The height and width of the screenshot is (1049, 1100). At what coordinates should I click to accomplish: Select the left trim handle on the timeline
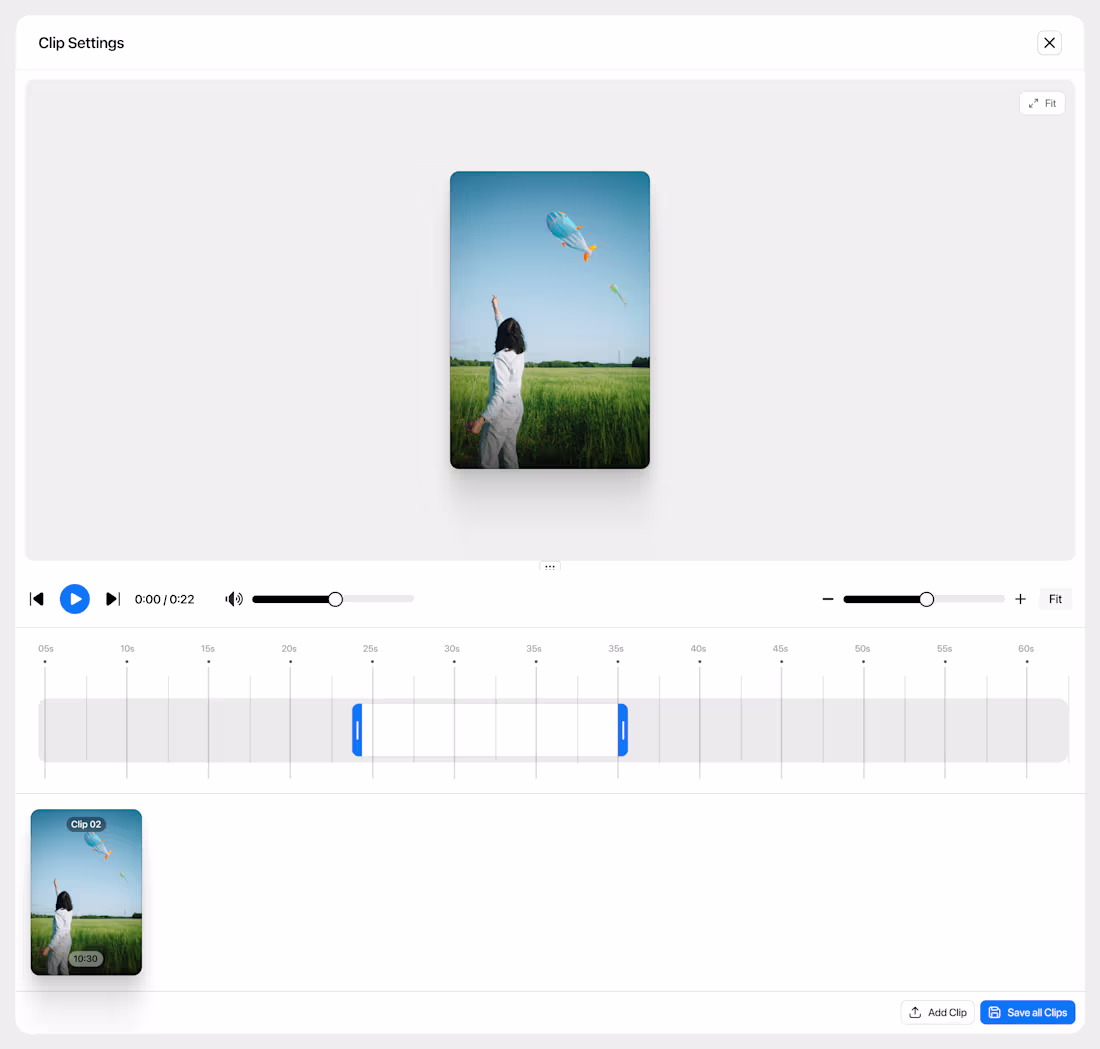[x=356, y=730]
